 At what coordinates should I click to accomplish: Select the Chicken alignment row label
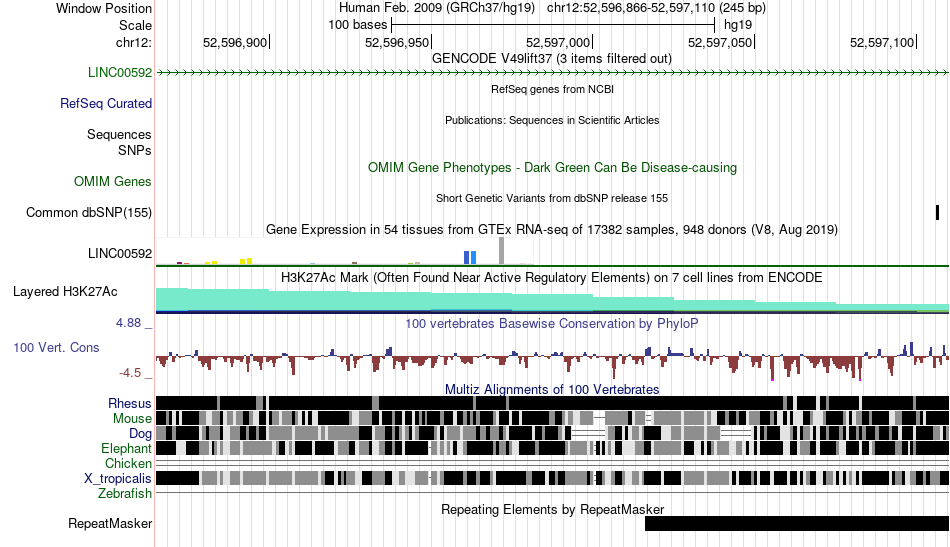128,464
